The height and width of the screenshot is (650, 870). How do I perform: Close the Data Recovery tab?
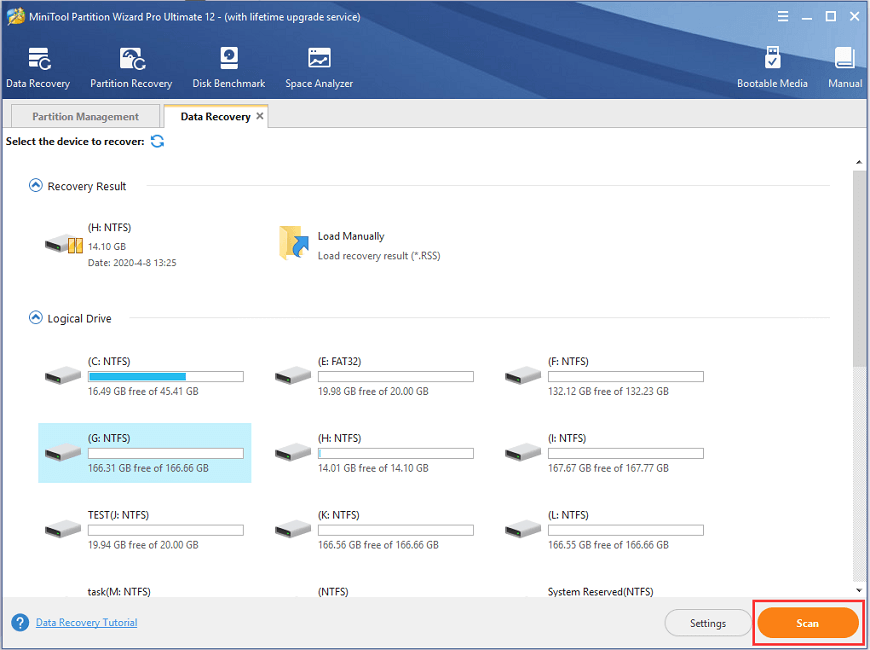[260, 116]
